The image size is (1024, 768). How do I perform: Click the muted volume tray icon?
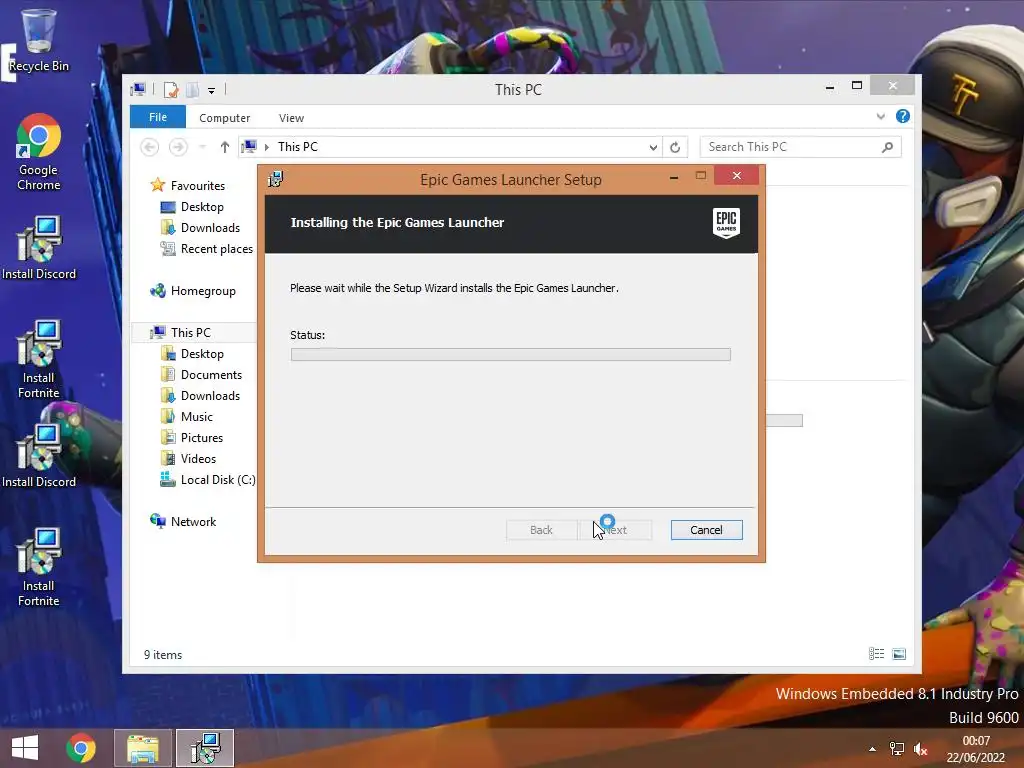[x=921, y=749]
